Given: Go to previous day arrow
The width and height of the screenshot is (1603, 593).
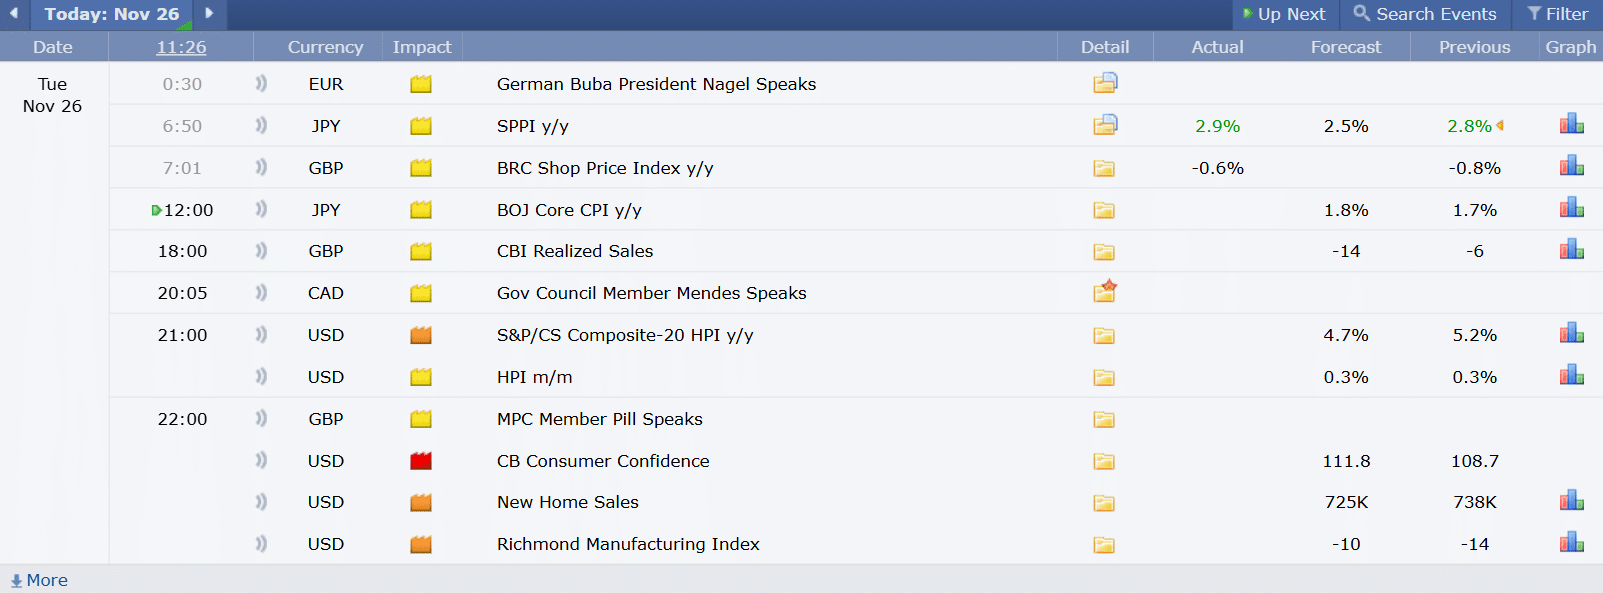Looking at the screenshot, I should [x=14, y=13].
